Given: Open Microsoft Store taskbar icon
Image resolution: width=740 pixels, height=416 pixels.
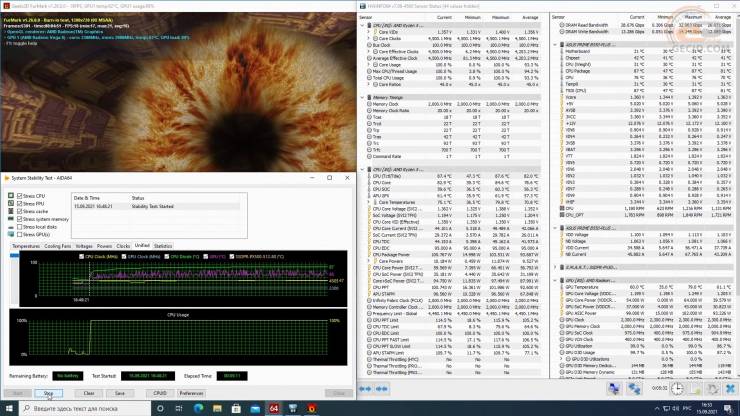Looking at the screenshot, I should click(236, 408).
